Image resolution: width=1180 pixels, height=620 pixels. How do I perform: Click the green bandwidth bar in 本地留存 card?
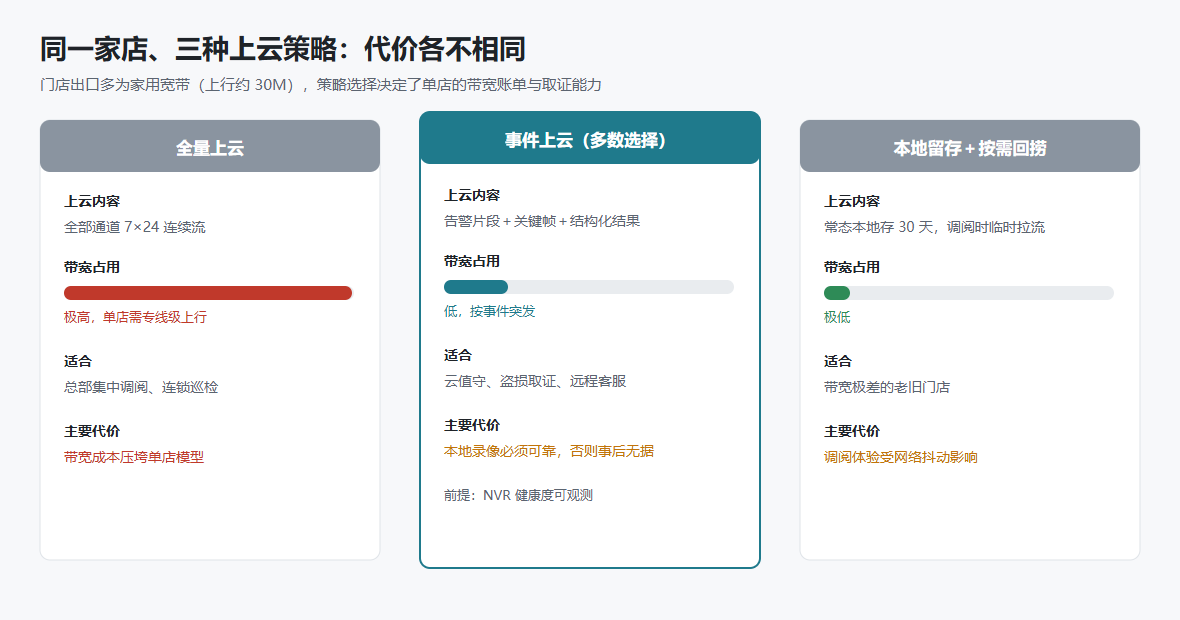(x=837, y=293)
